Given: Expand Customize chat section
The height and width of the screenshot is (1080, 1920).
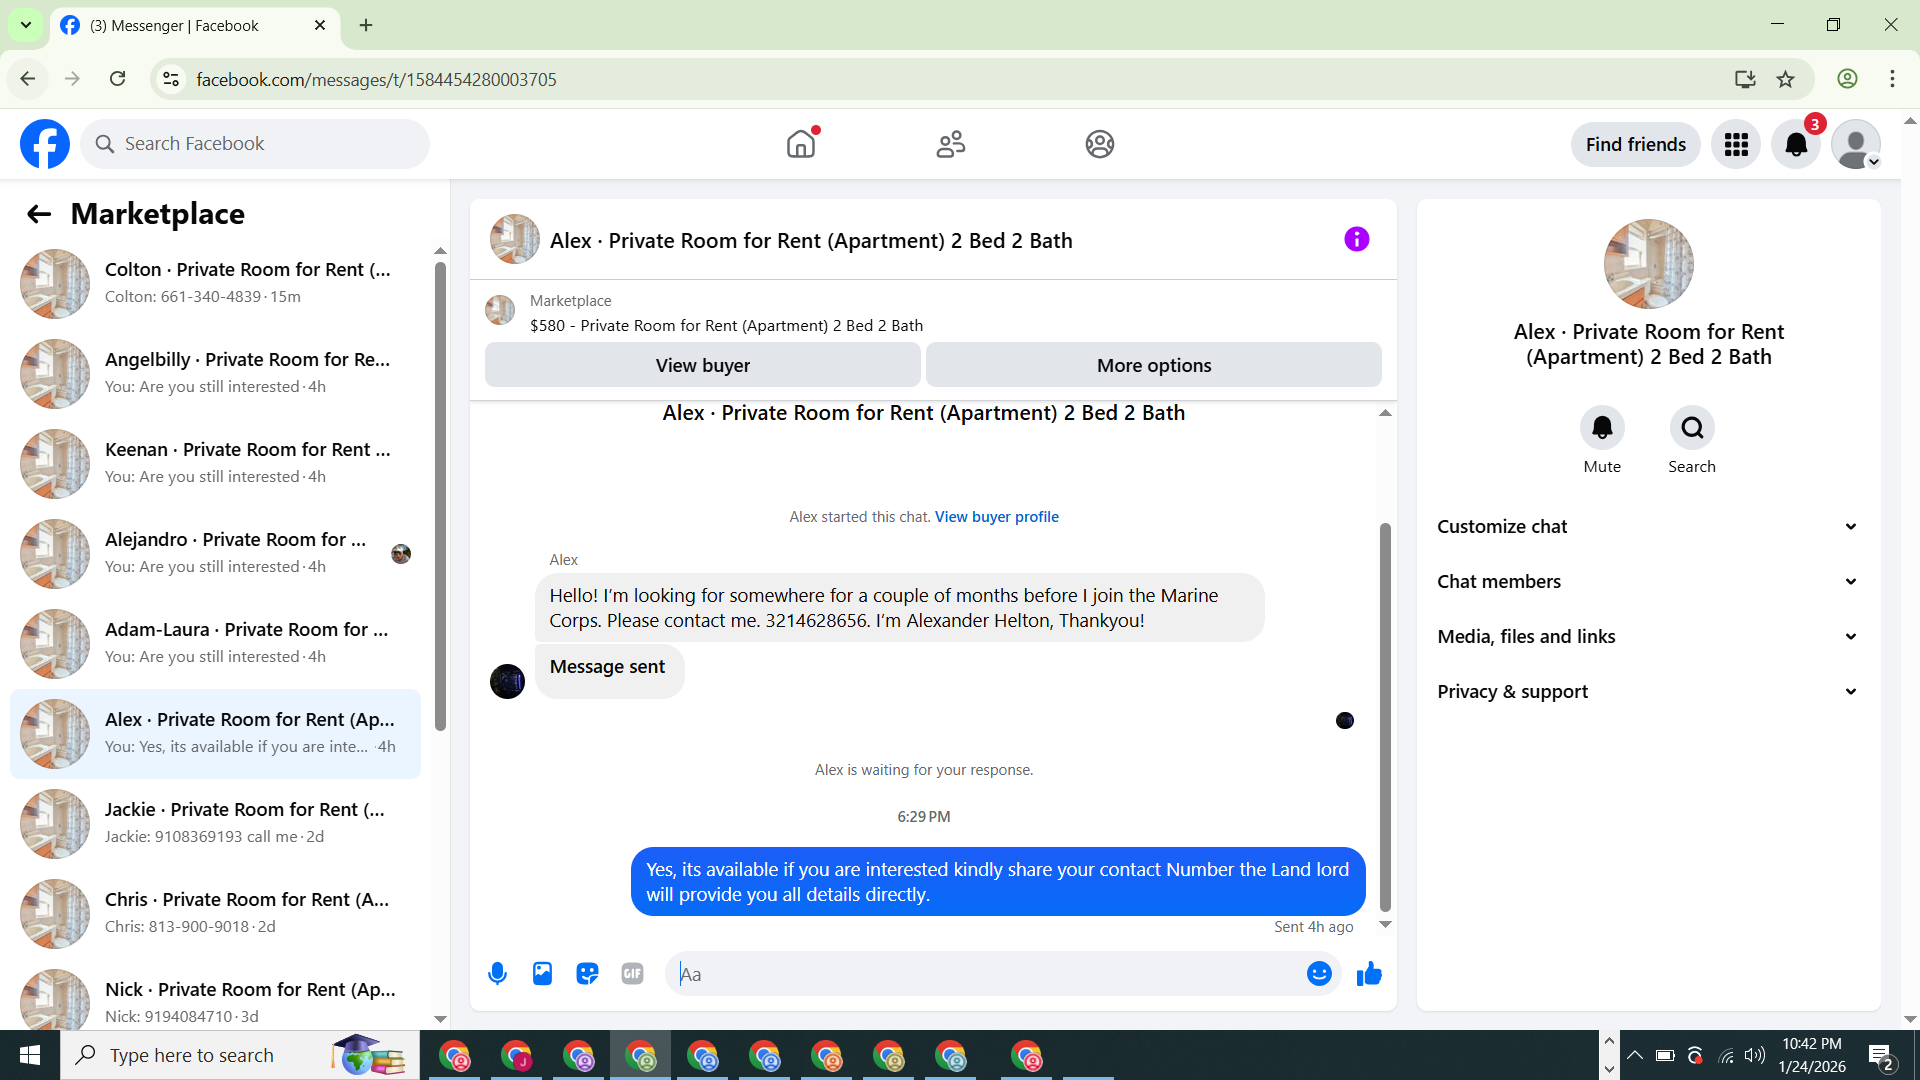Looking at the screenshot, I should [1648, 527].
